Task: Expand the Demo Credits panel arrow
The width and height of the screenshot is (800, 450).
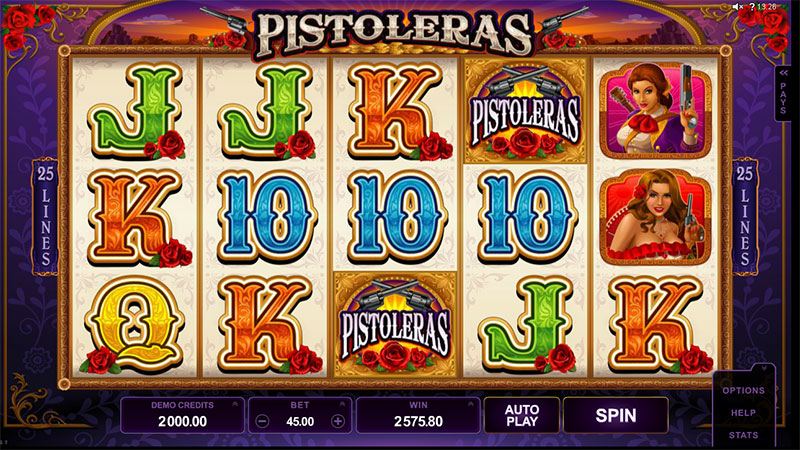Action: click(x=235, y=405)
